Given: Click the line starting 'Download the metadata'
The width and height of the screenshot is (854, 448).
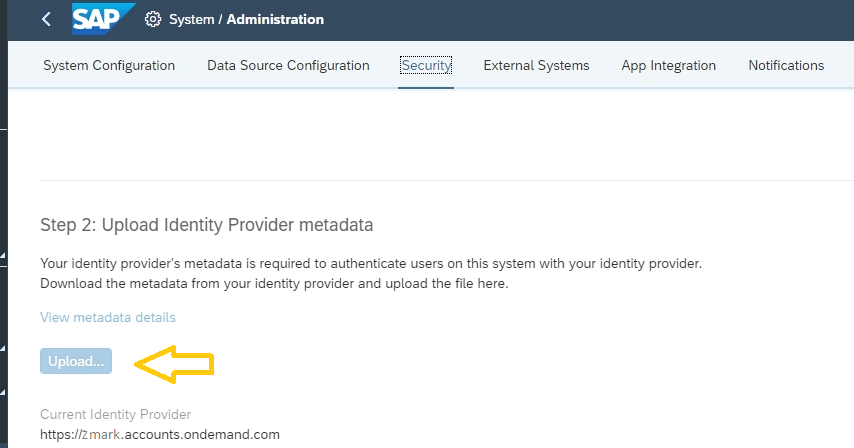Looking at the screenshot, I should point(274,284).
